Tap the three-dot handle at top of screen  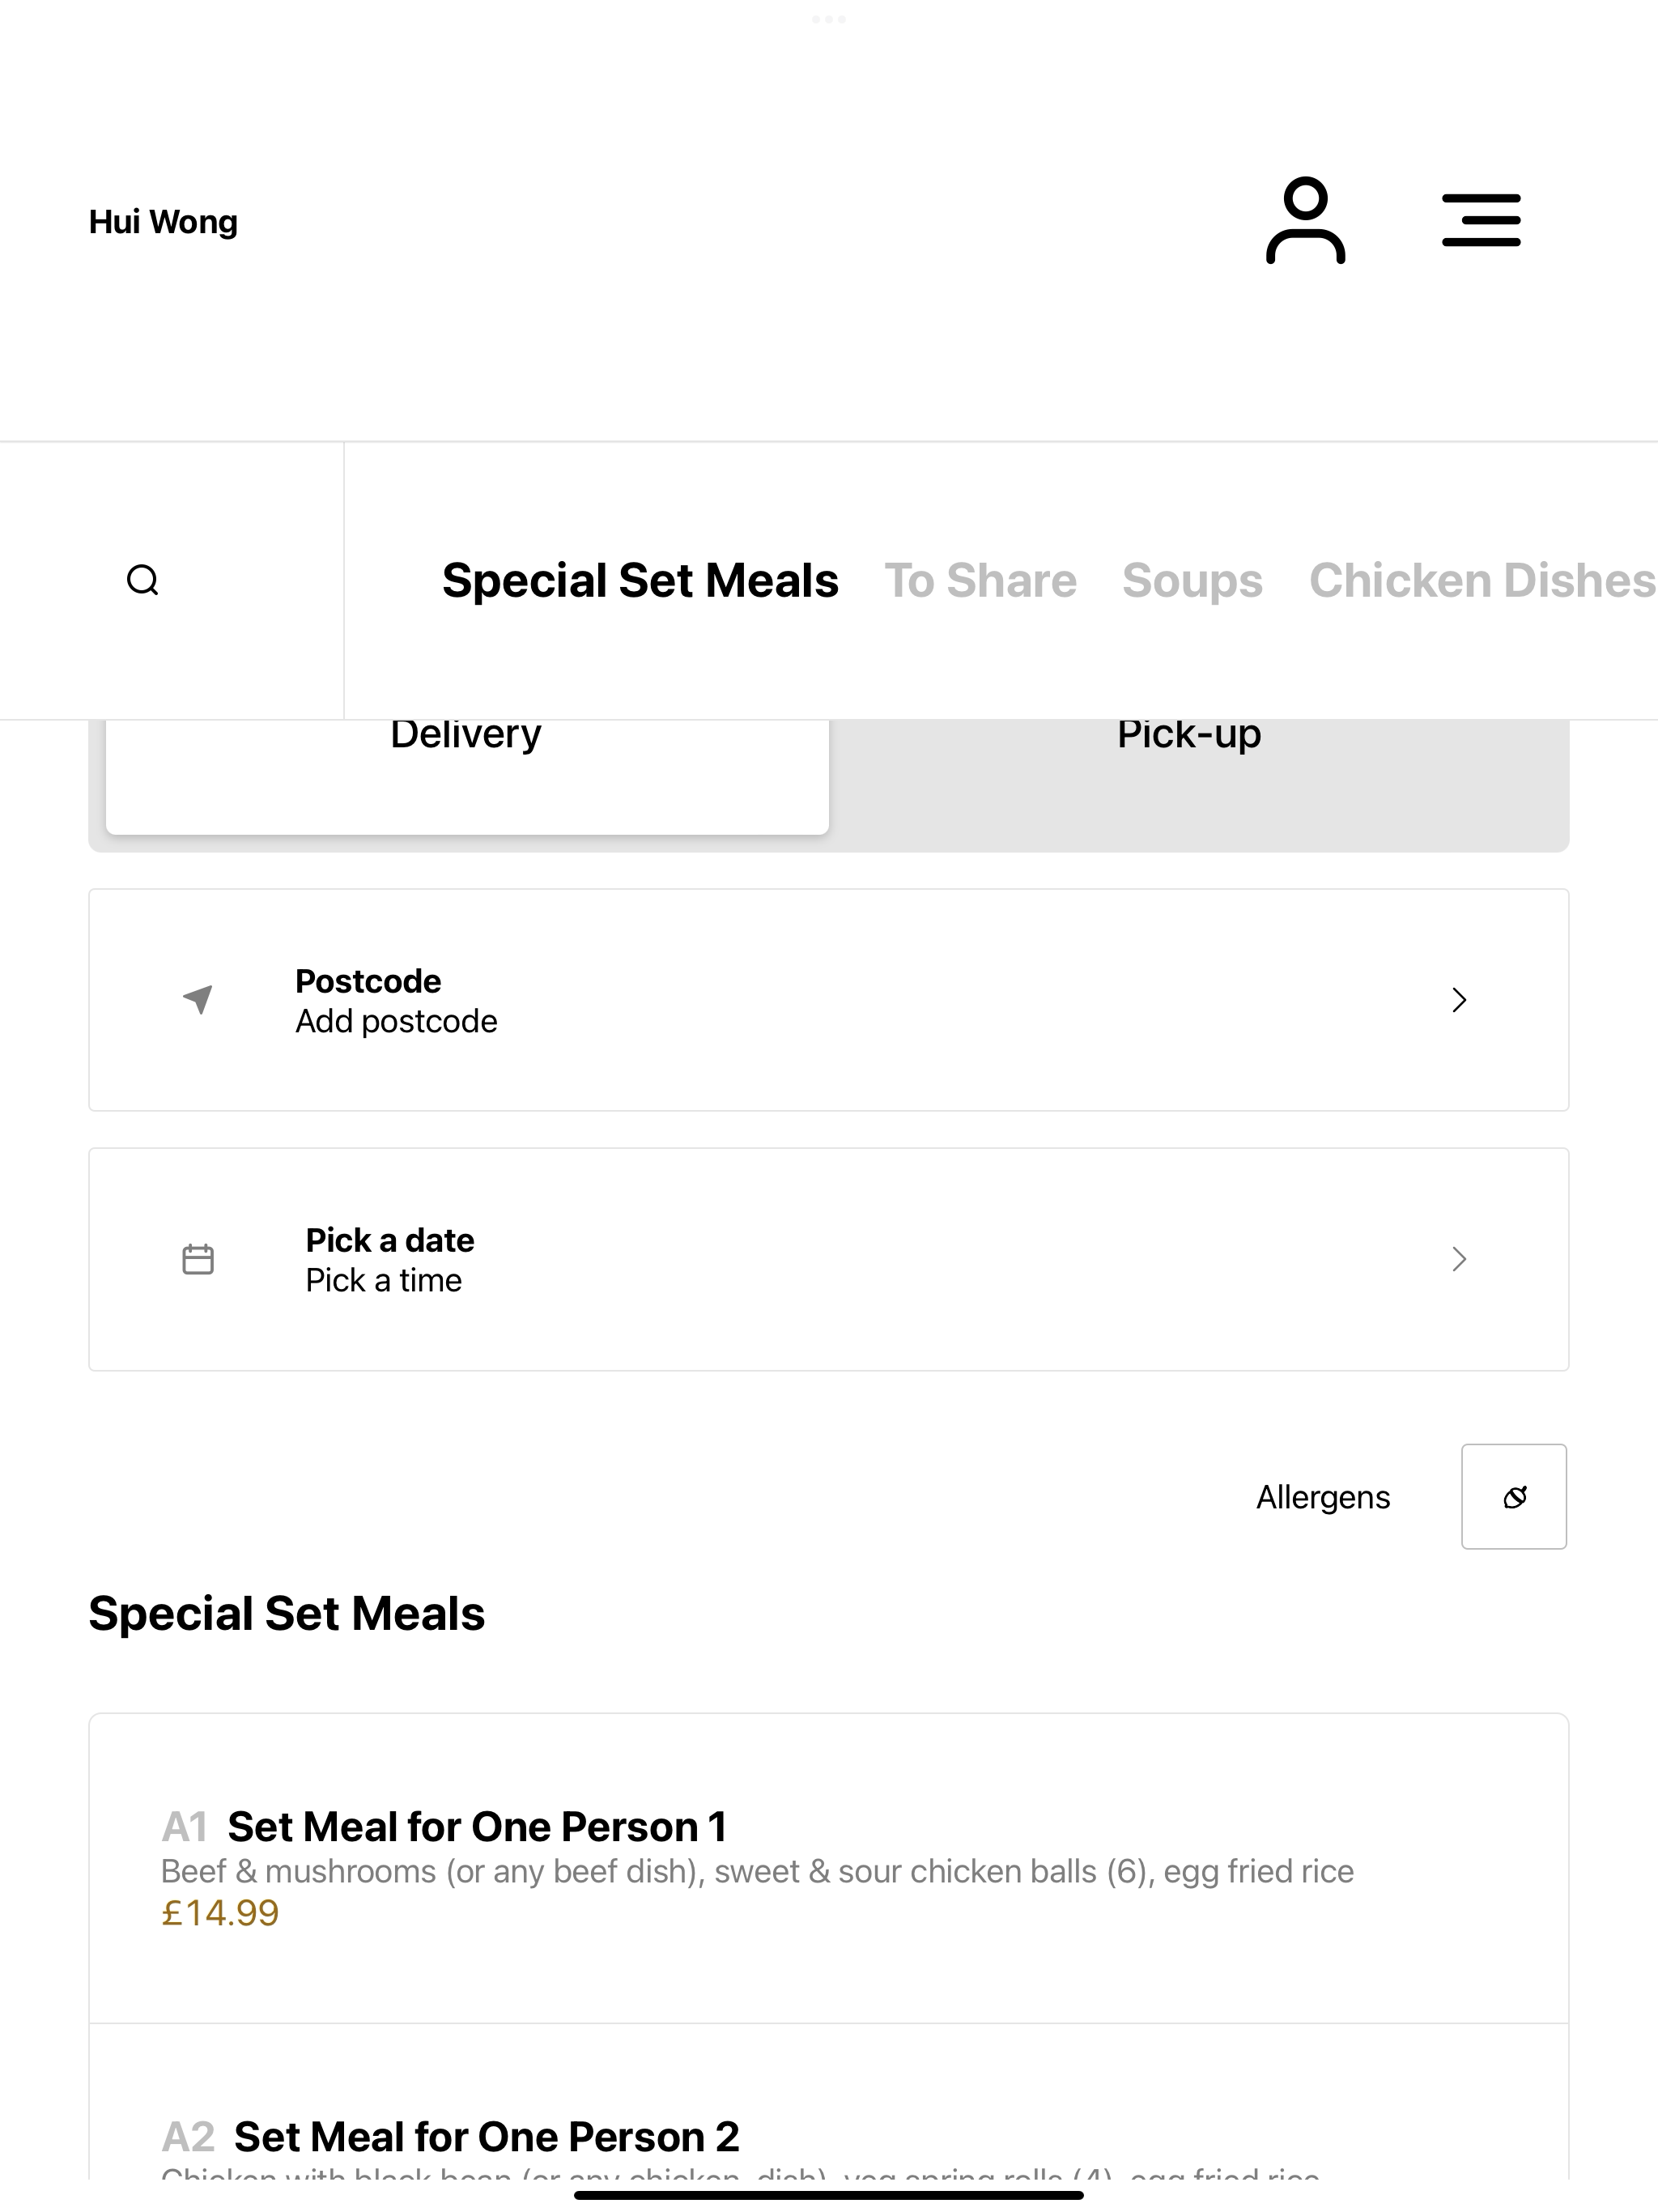coord(829,19)
